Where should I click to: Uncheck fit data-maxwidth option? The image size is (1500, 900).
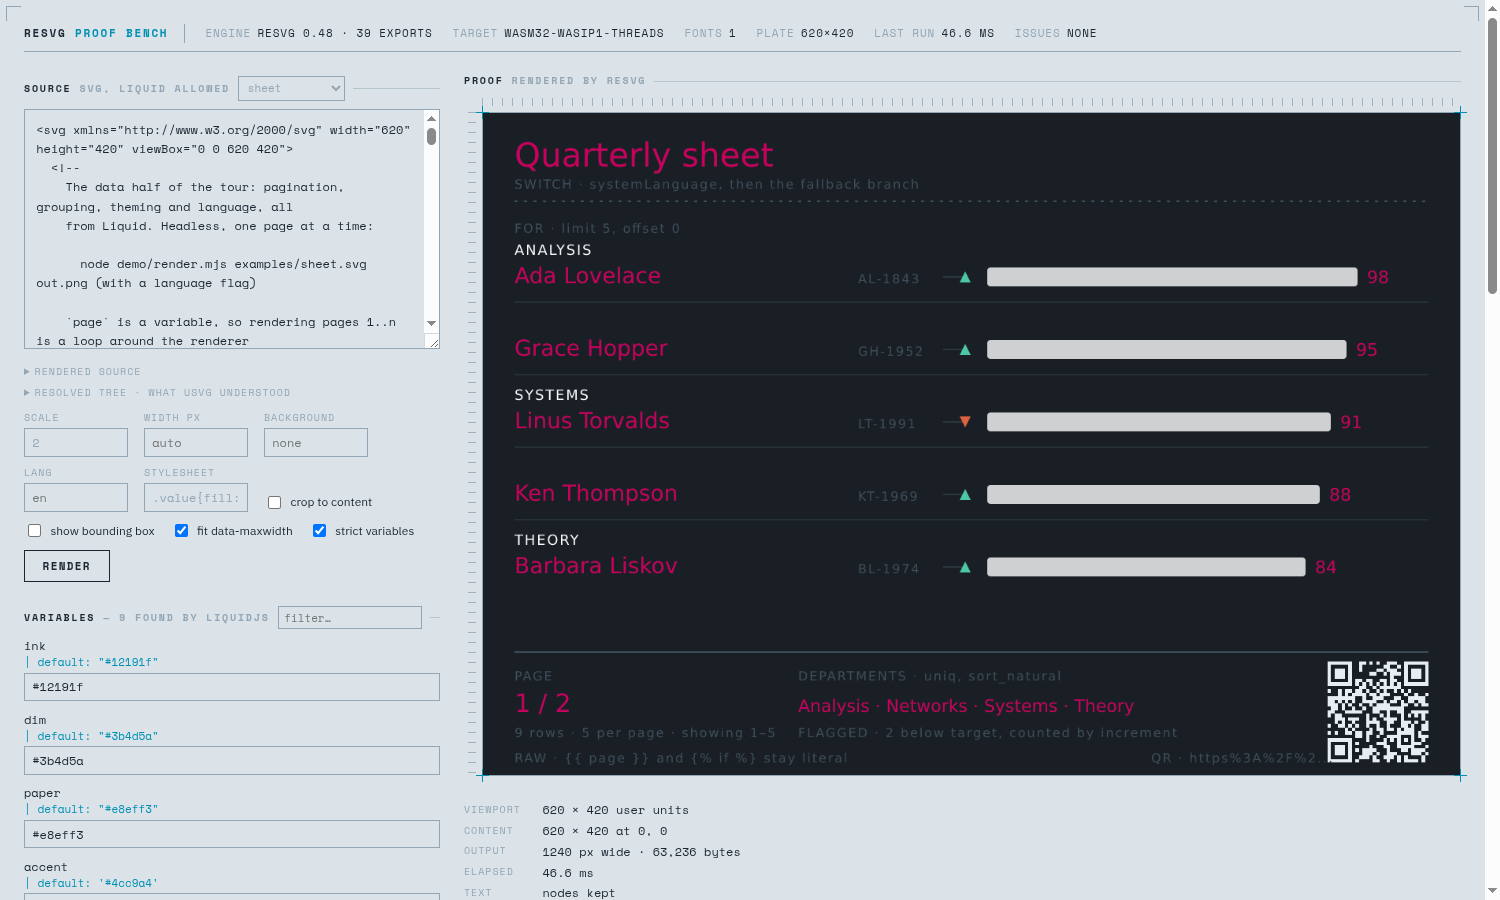tap(181, 531)
